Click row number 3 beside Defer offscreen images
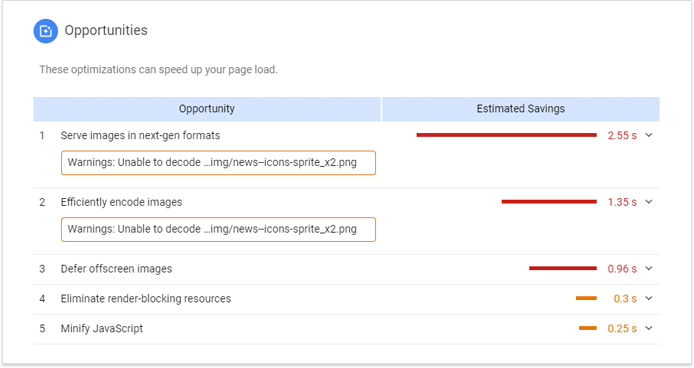 (x=42, y=269)
